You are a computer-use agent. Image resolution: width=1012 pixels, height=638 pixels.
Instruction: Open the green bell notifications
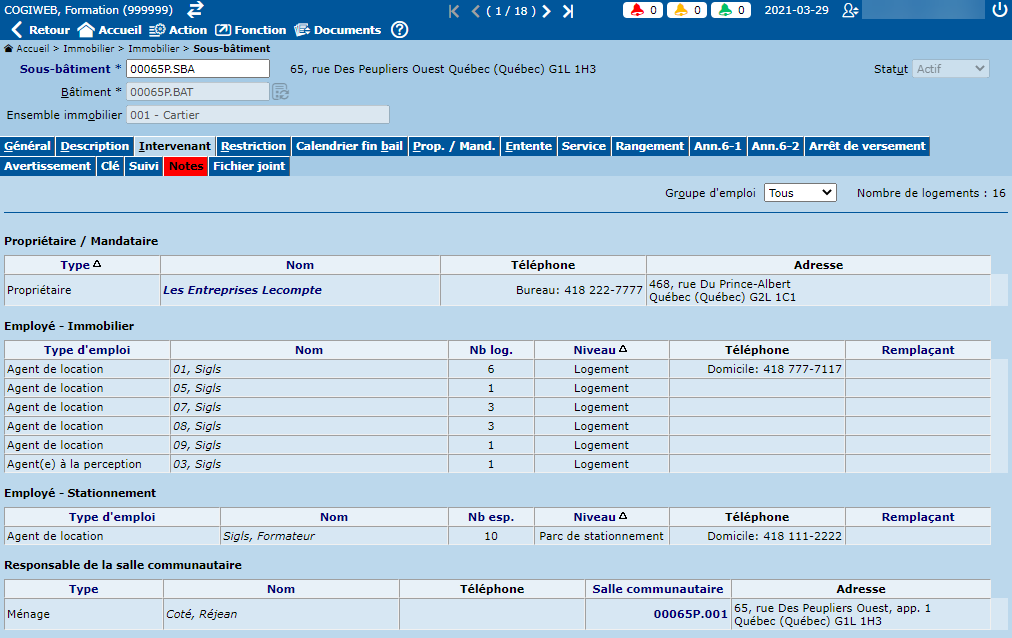point(731,11)
